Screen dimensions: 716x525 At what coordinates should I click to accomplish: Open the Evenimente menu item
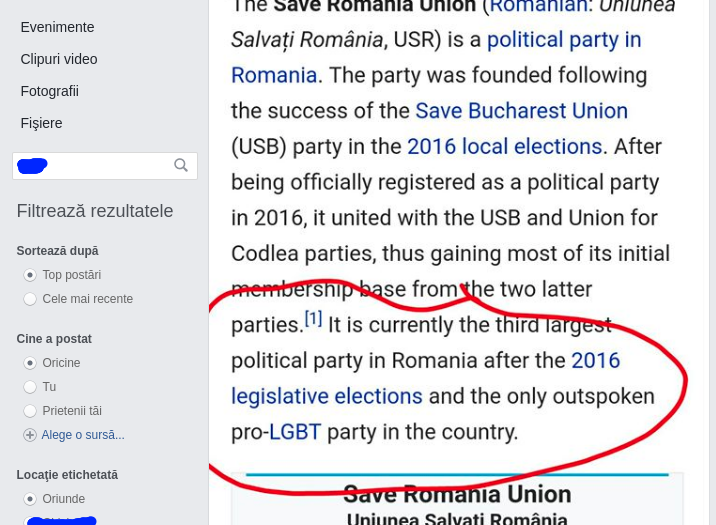(57, 27)
